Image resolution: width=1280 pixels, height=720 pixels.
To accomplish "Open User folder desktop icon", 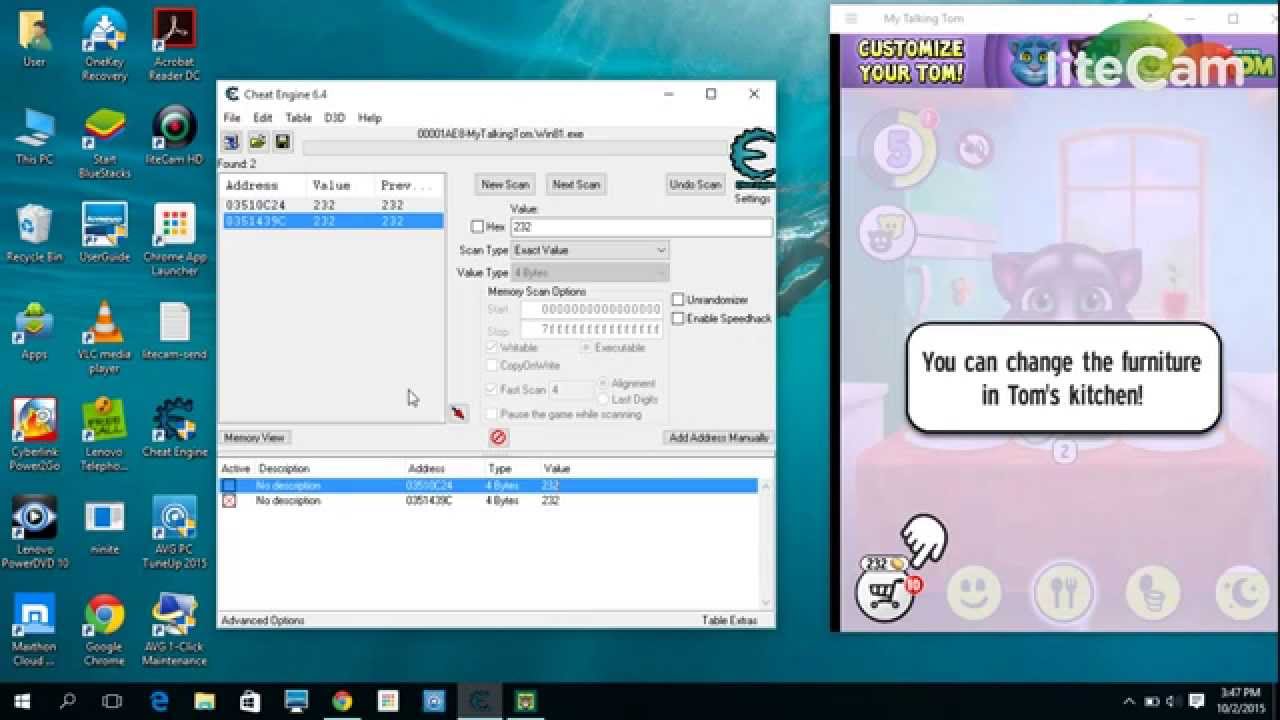I will [34, 38].
